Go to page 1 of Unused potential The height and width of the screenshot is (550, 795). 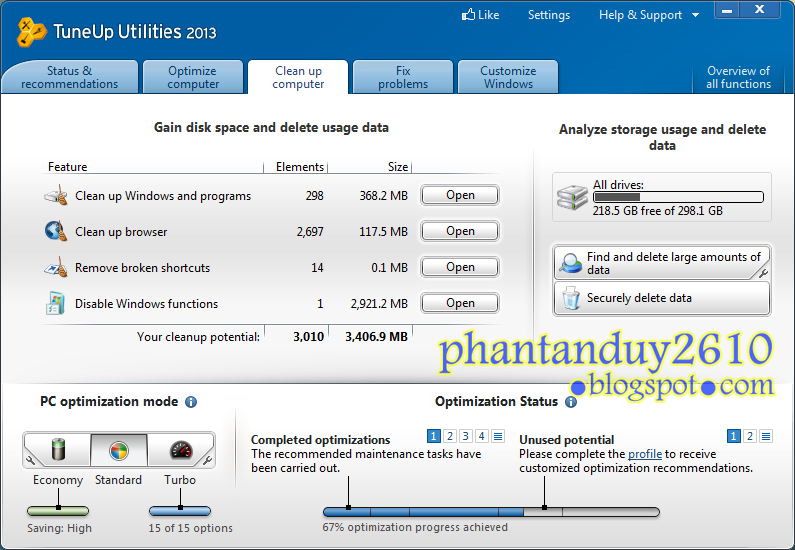pyautogui.click(x=734, y=436)
